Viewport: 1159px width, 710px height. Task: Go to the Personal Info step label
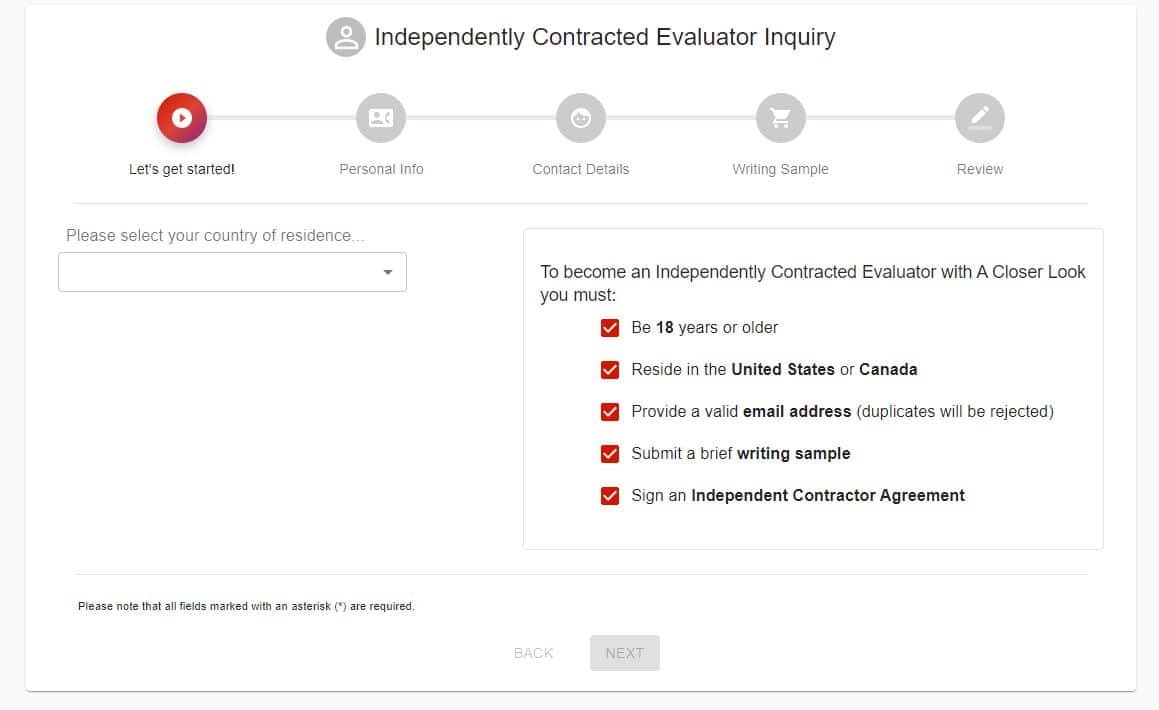tap(381, 169)
